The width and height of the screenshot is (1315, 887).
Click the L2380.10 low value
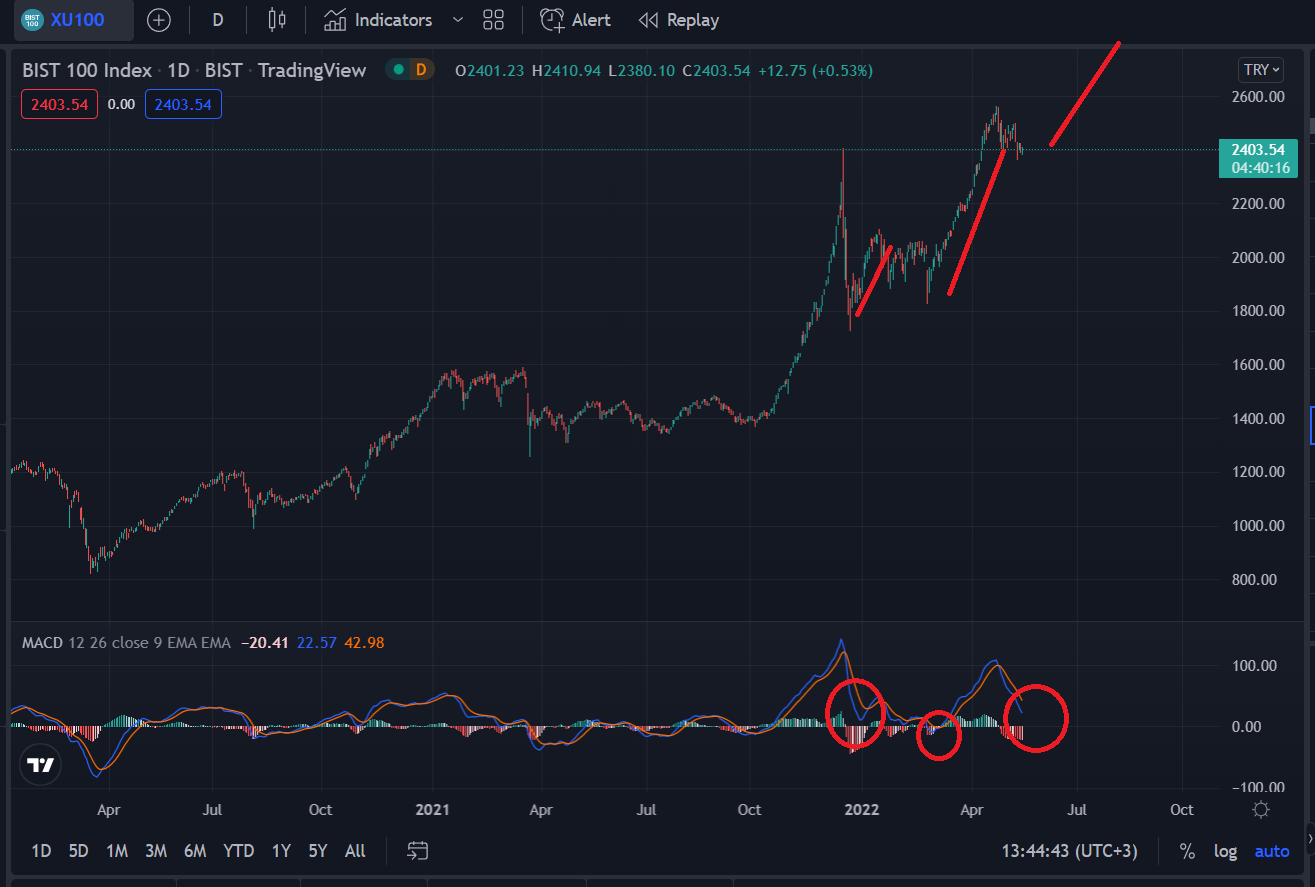click(x=641, y=71)
